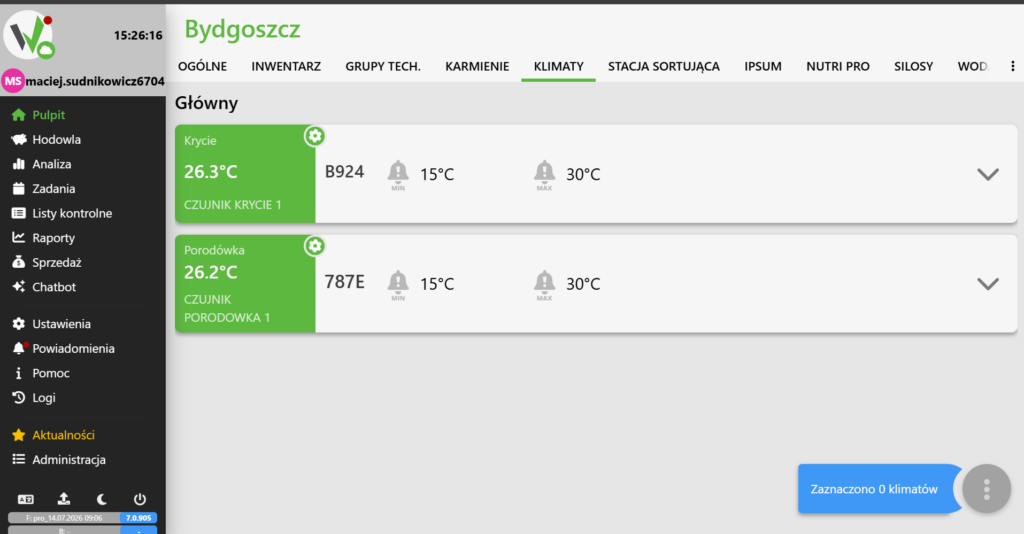The image size is (1024, 534).
Task: Open settings gear on Krycie card
Action: pos(315,136)
